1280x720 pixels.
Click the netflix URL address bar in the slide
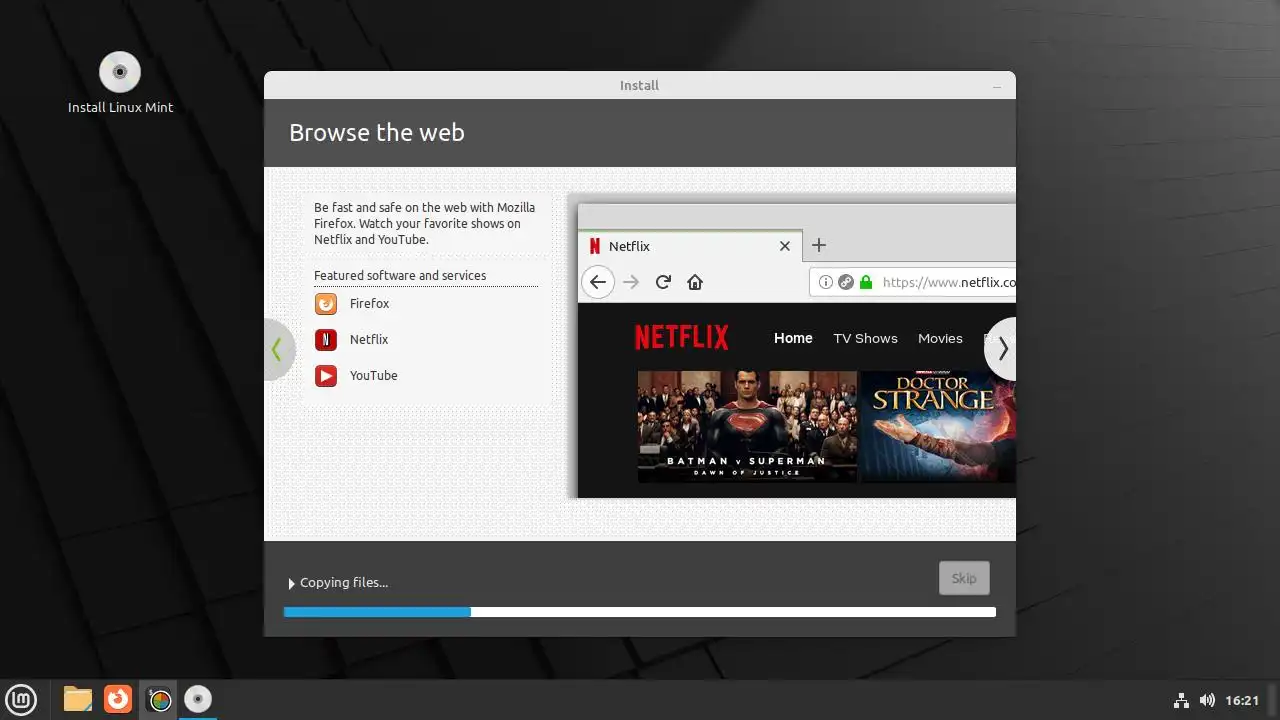(x=913, y=282)
